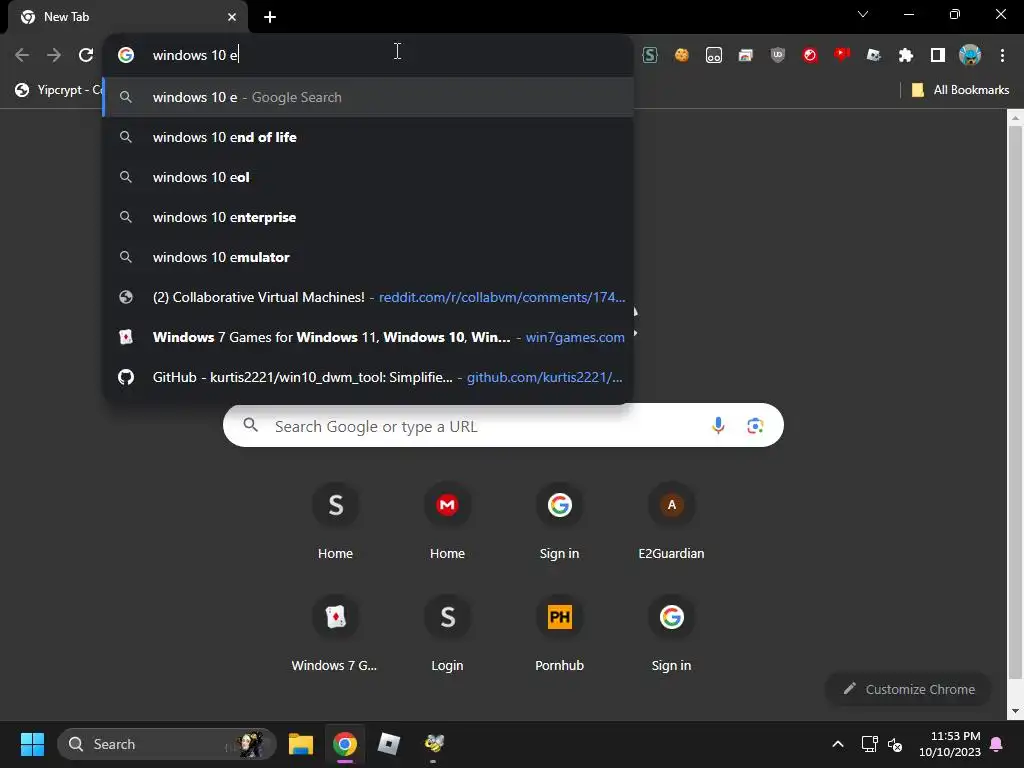
Task: Reload the page with the refresh icon
Action: [86, 55]
